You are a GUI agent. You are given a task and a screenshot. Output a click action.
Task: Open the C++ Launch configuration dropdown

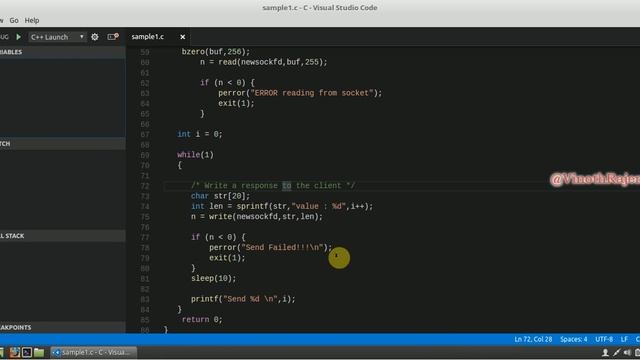pos(57,37)
